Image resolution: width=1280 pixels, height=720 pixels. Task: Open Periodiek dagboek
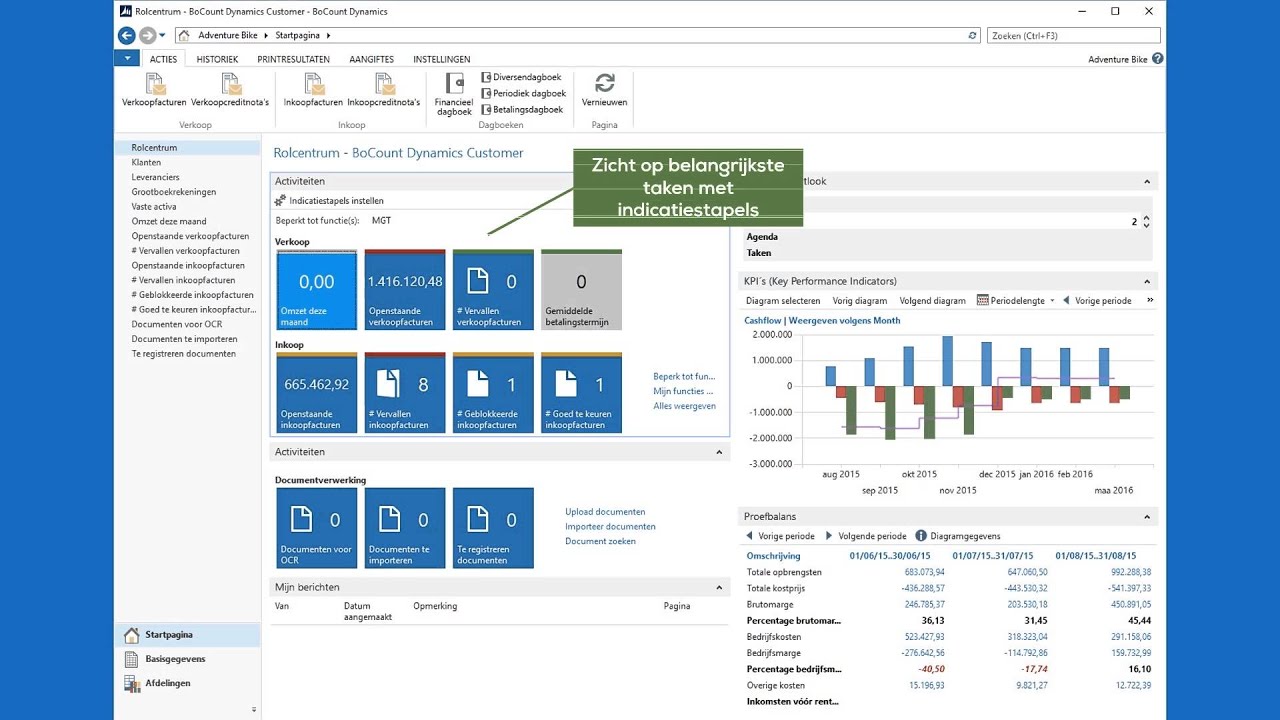(523, 93)
